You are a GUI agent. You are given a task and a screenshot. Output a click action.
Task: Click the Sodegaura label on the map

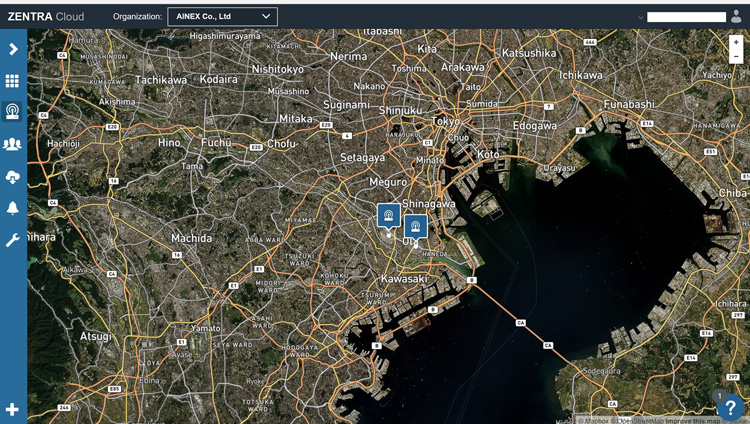click(601, 371)
